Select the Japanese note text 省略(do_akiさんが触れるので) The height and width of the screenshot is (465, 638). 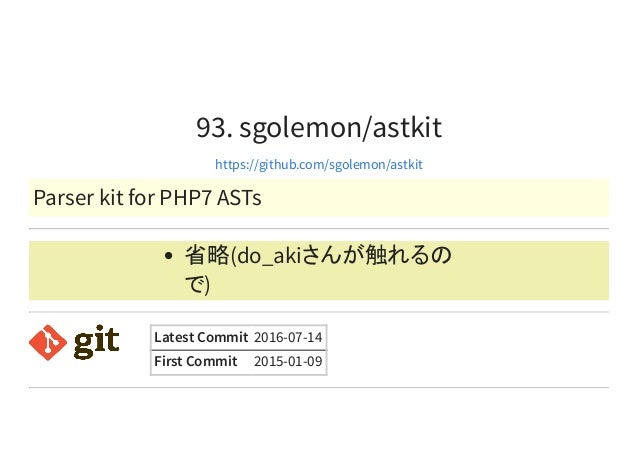318,270
